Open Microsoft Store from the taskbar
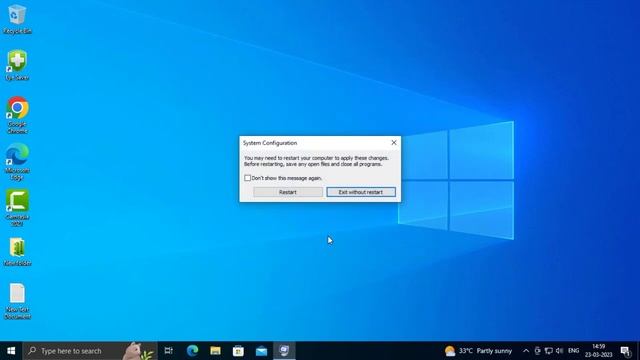640x360 pixels. click(238, 351)
